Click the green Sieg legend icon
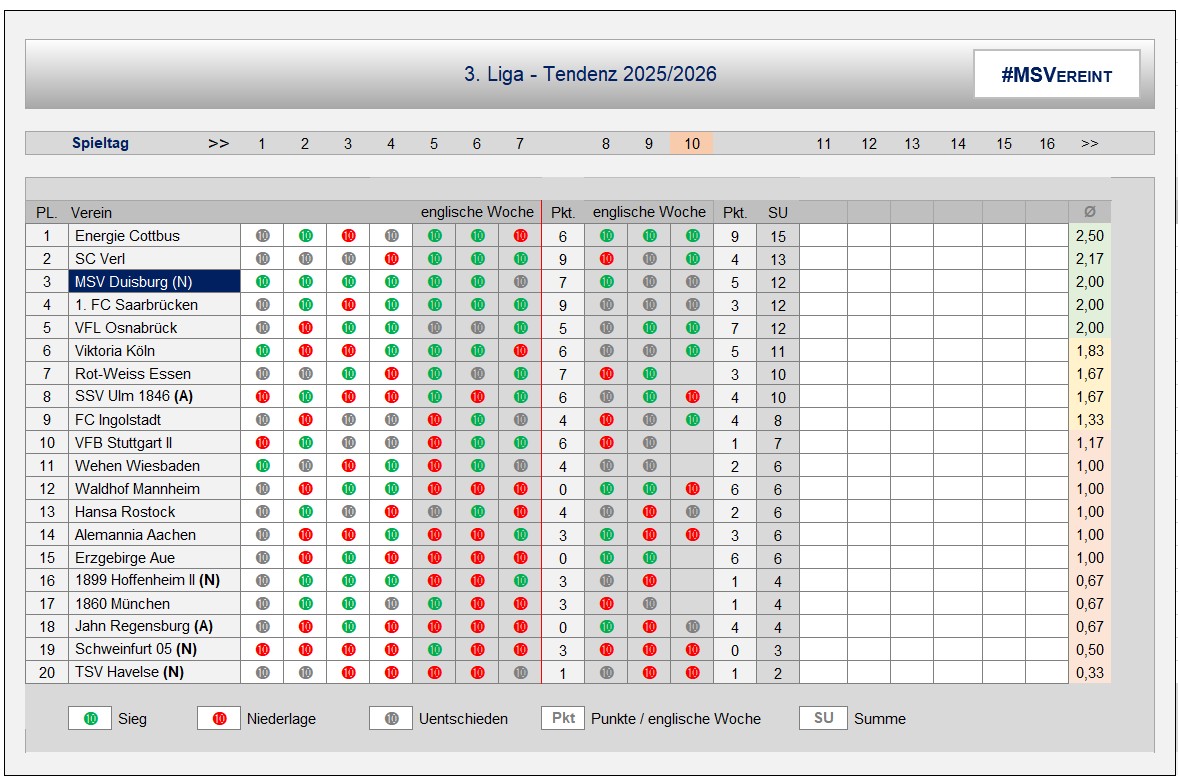The image size is (1178, 780). tap(91, 718)
